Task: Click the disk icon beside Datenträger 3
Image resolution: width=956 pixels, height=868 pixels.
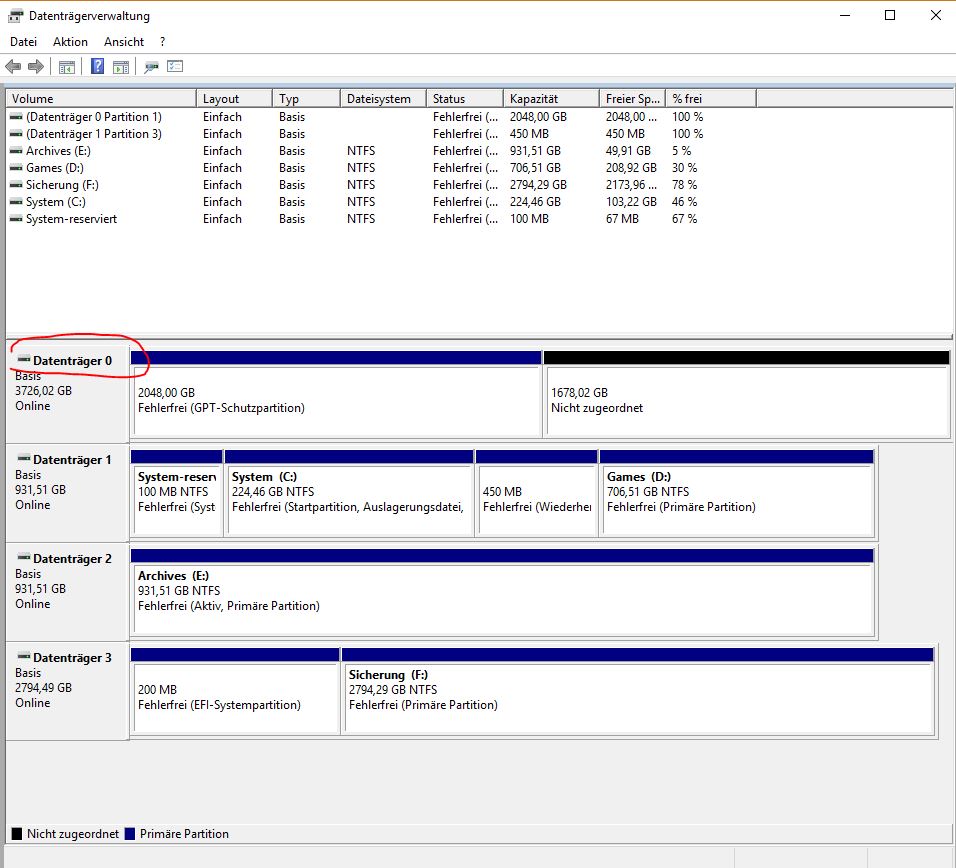Action: point(24,656)
